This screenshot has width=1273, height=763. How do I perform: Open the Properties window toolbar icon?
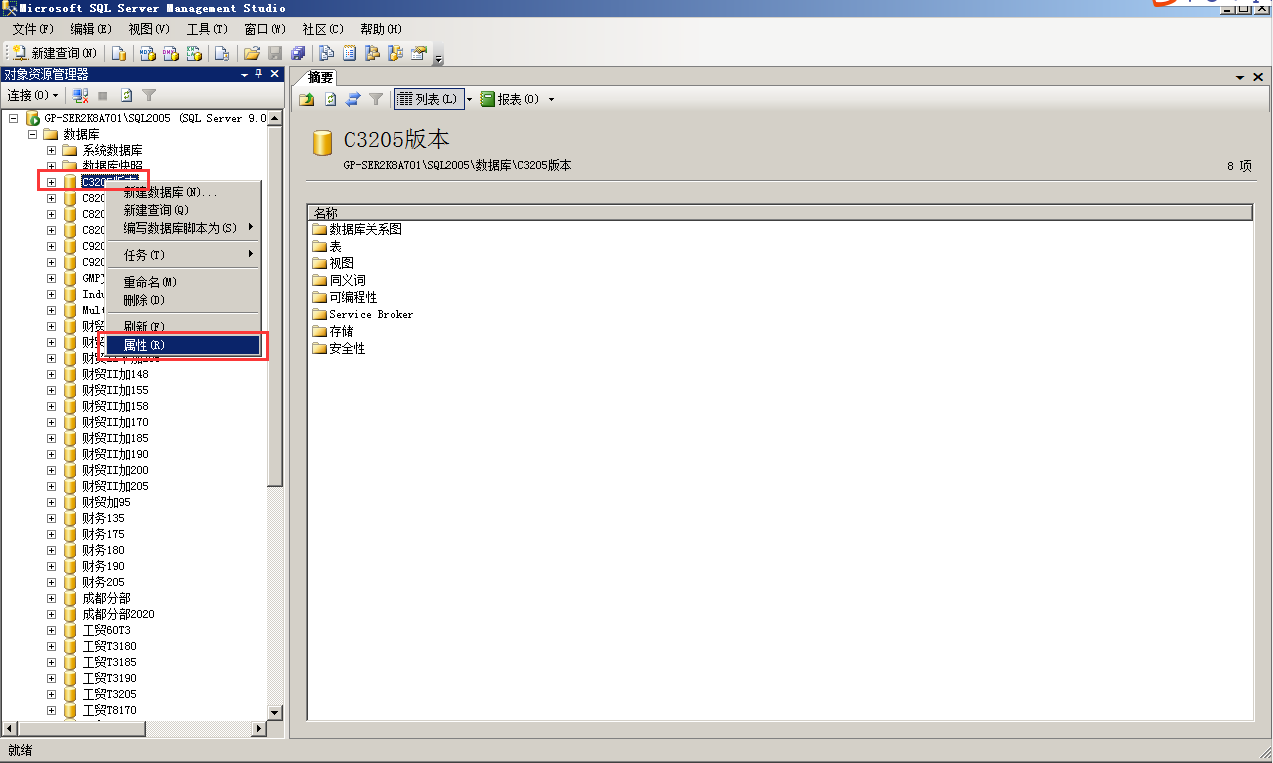pos(419,53)
